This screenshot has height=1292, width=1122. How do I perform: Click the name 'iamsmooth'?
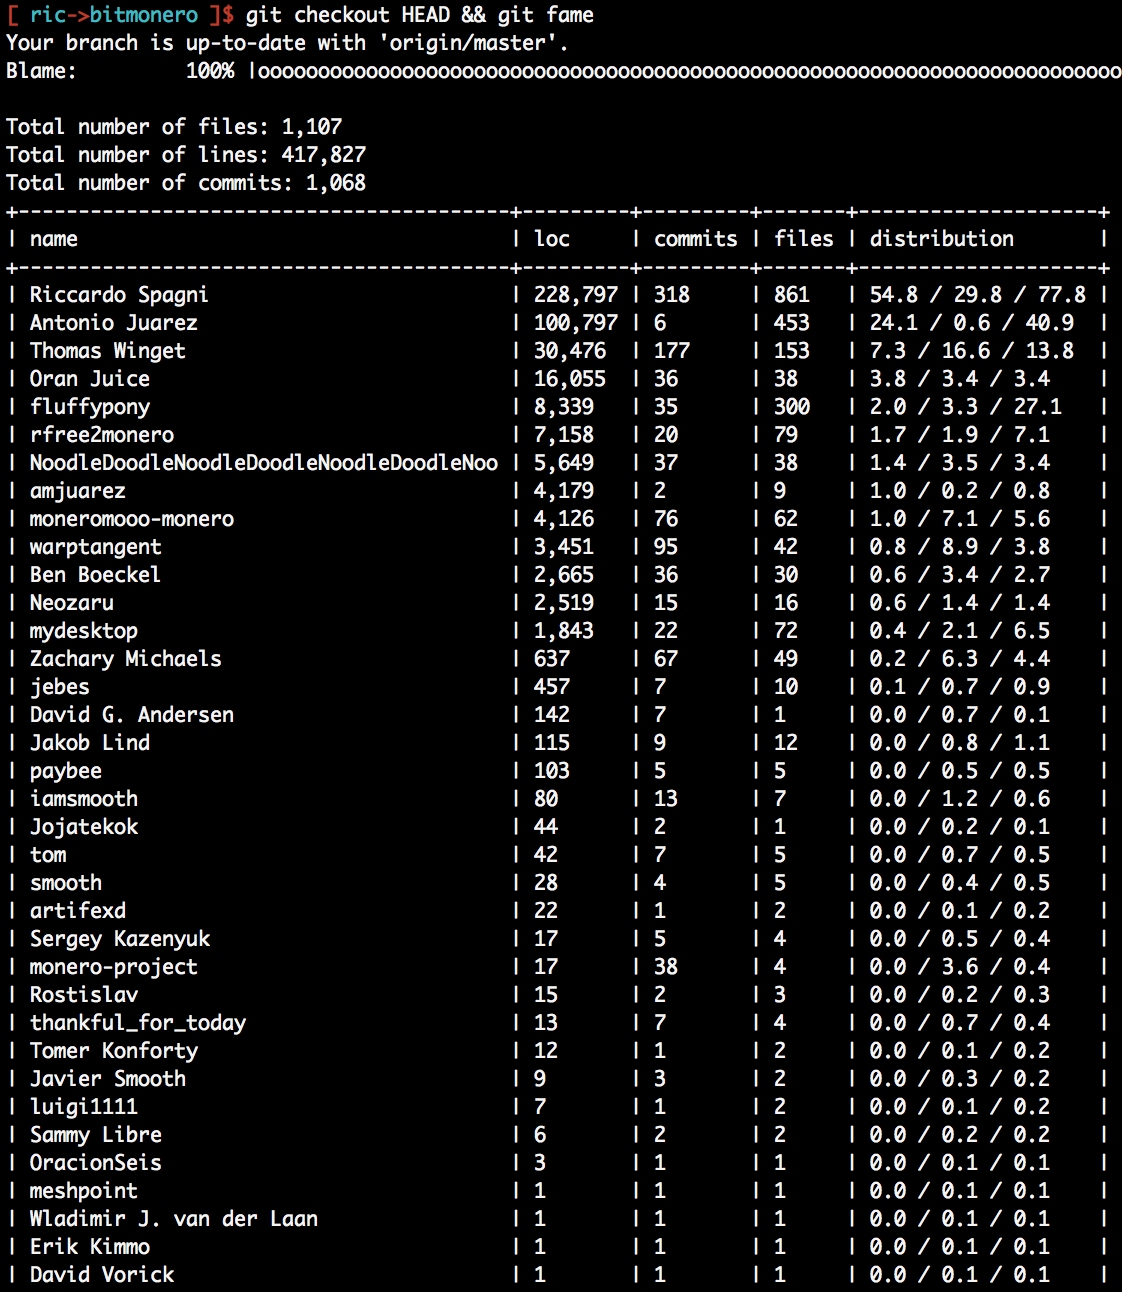(84, 799)
